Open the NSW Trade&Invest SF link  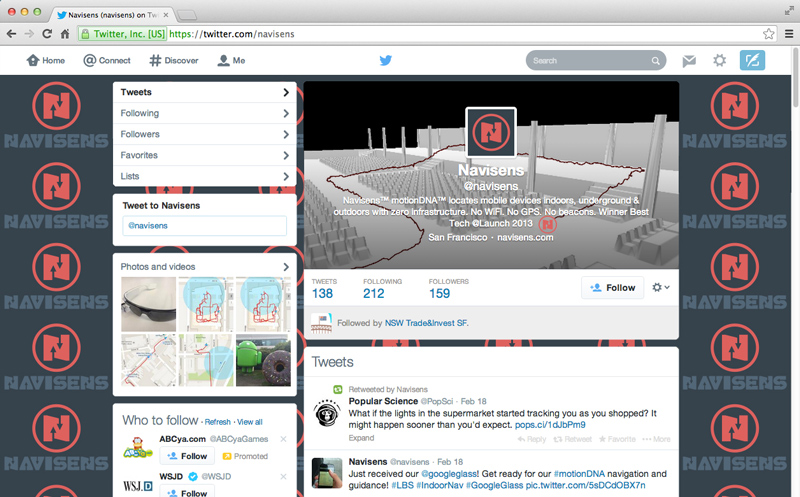coord(427,323)
